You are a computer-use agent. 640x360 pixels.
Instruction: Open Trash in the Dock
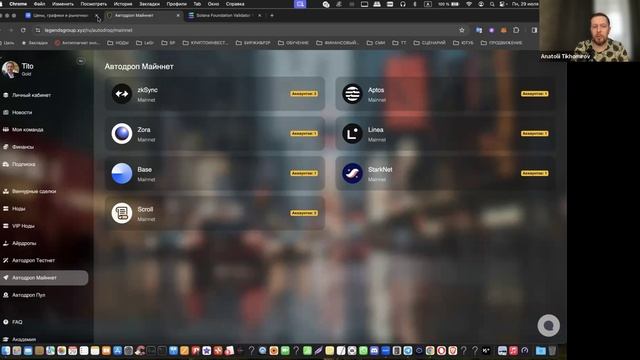[x=552, y=350]
